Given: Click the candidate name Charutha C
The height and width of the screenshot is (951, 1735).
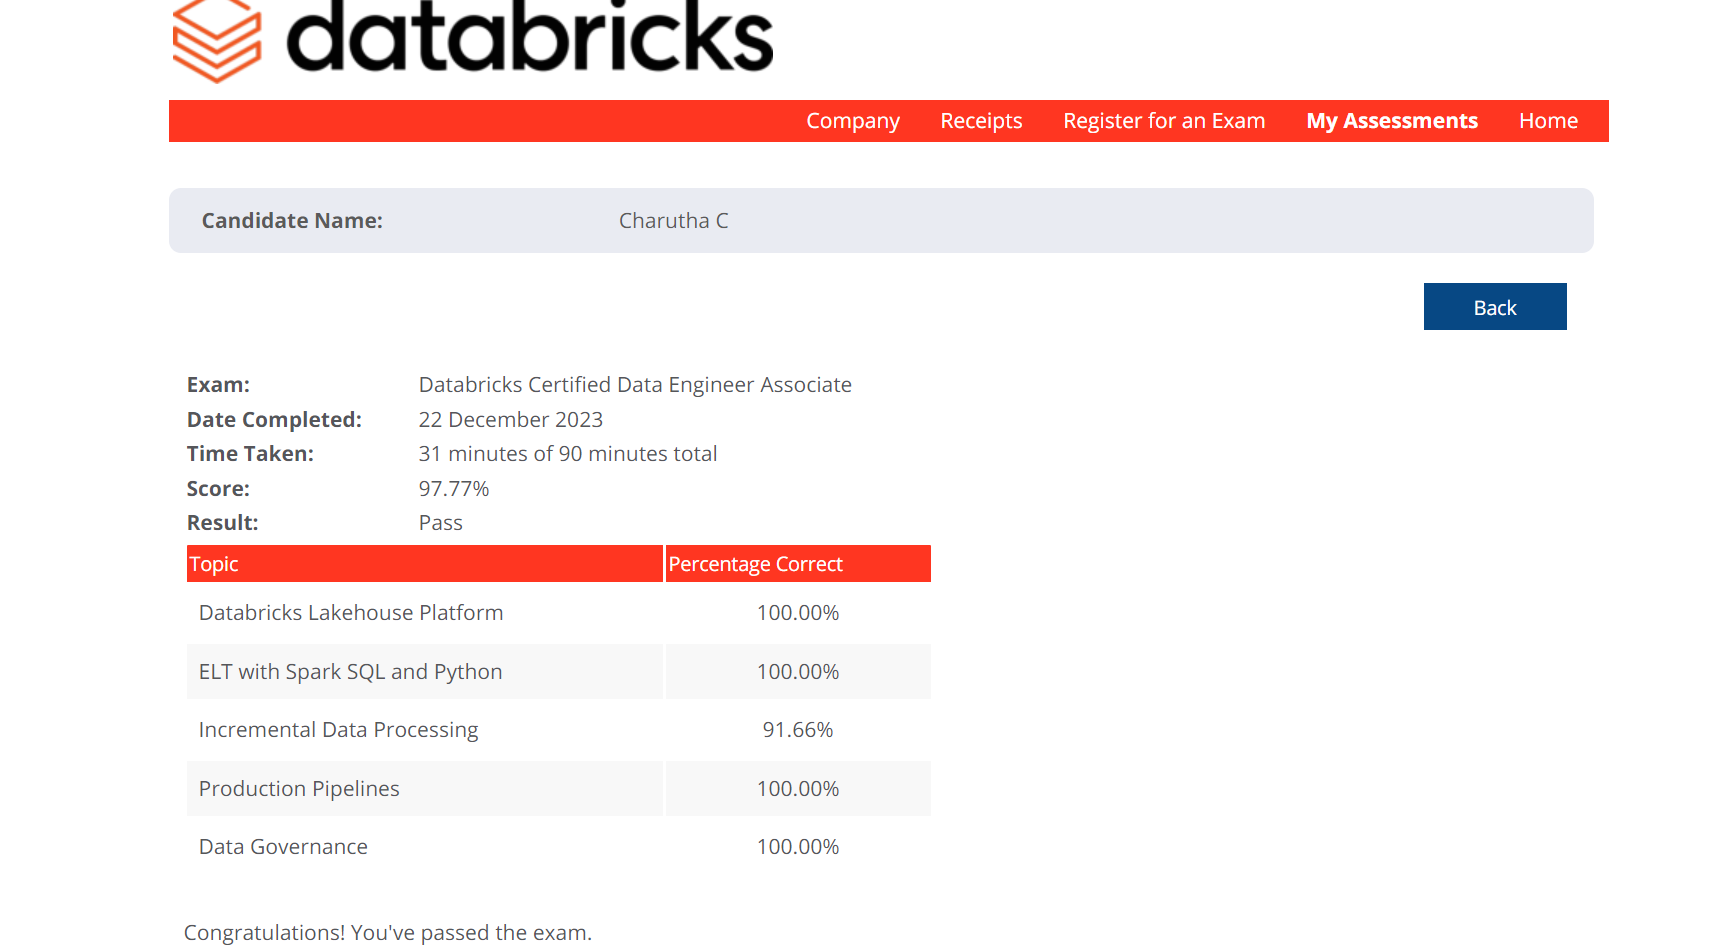Looking at the screenshot, I should click(674, 221).
